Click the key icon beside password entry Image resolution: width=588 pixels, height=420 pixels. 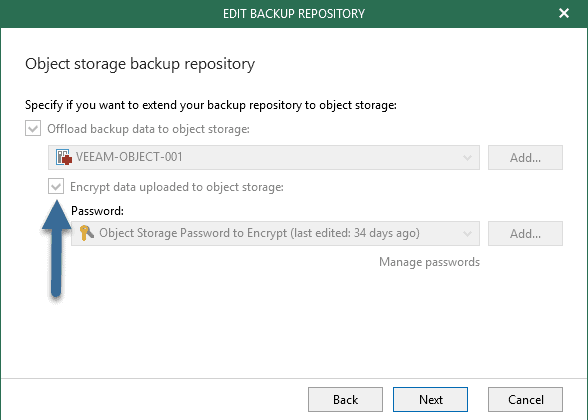[87, 233]
